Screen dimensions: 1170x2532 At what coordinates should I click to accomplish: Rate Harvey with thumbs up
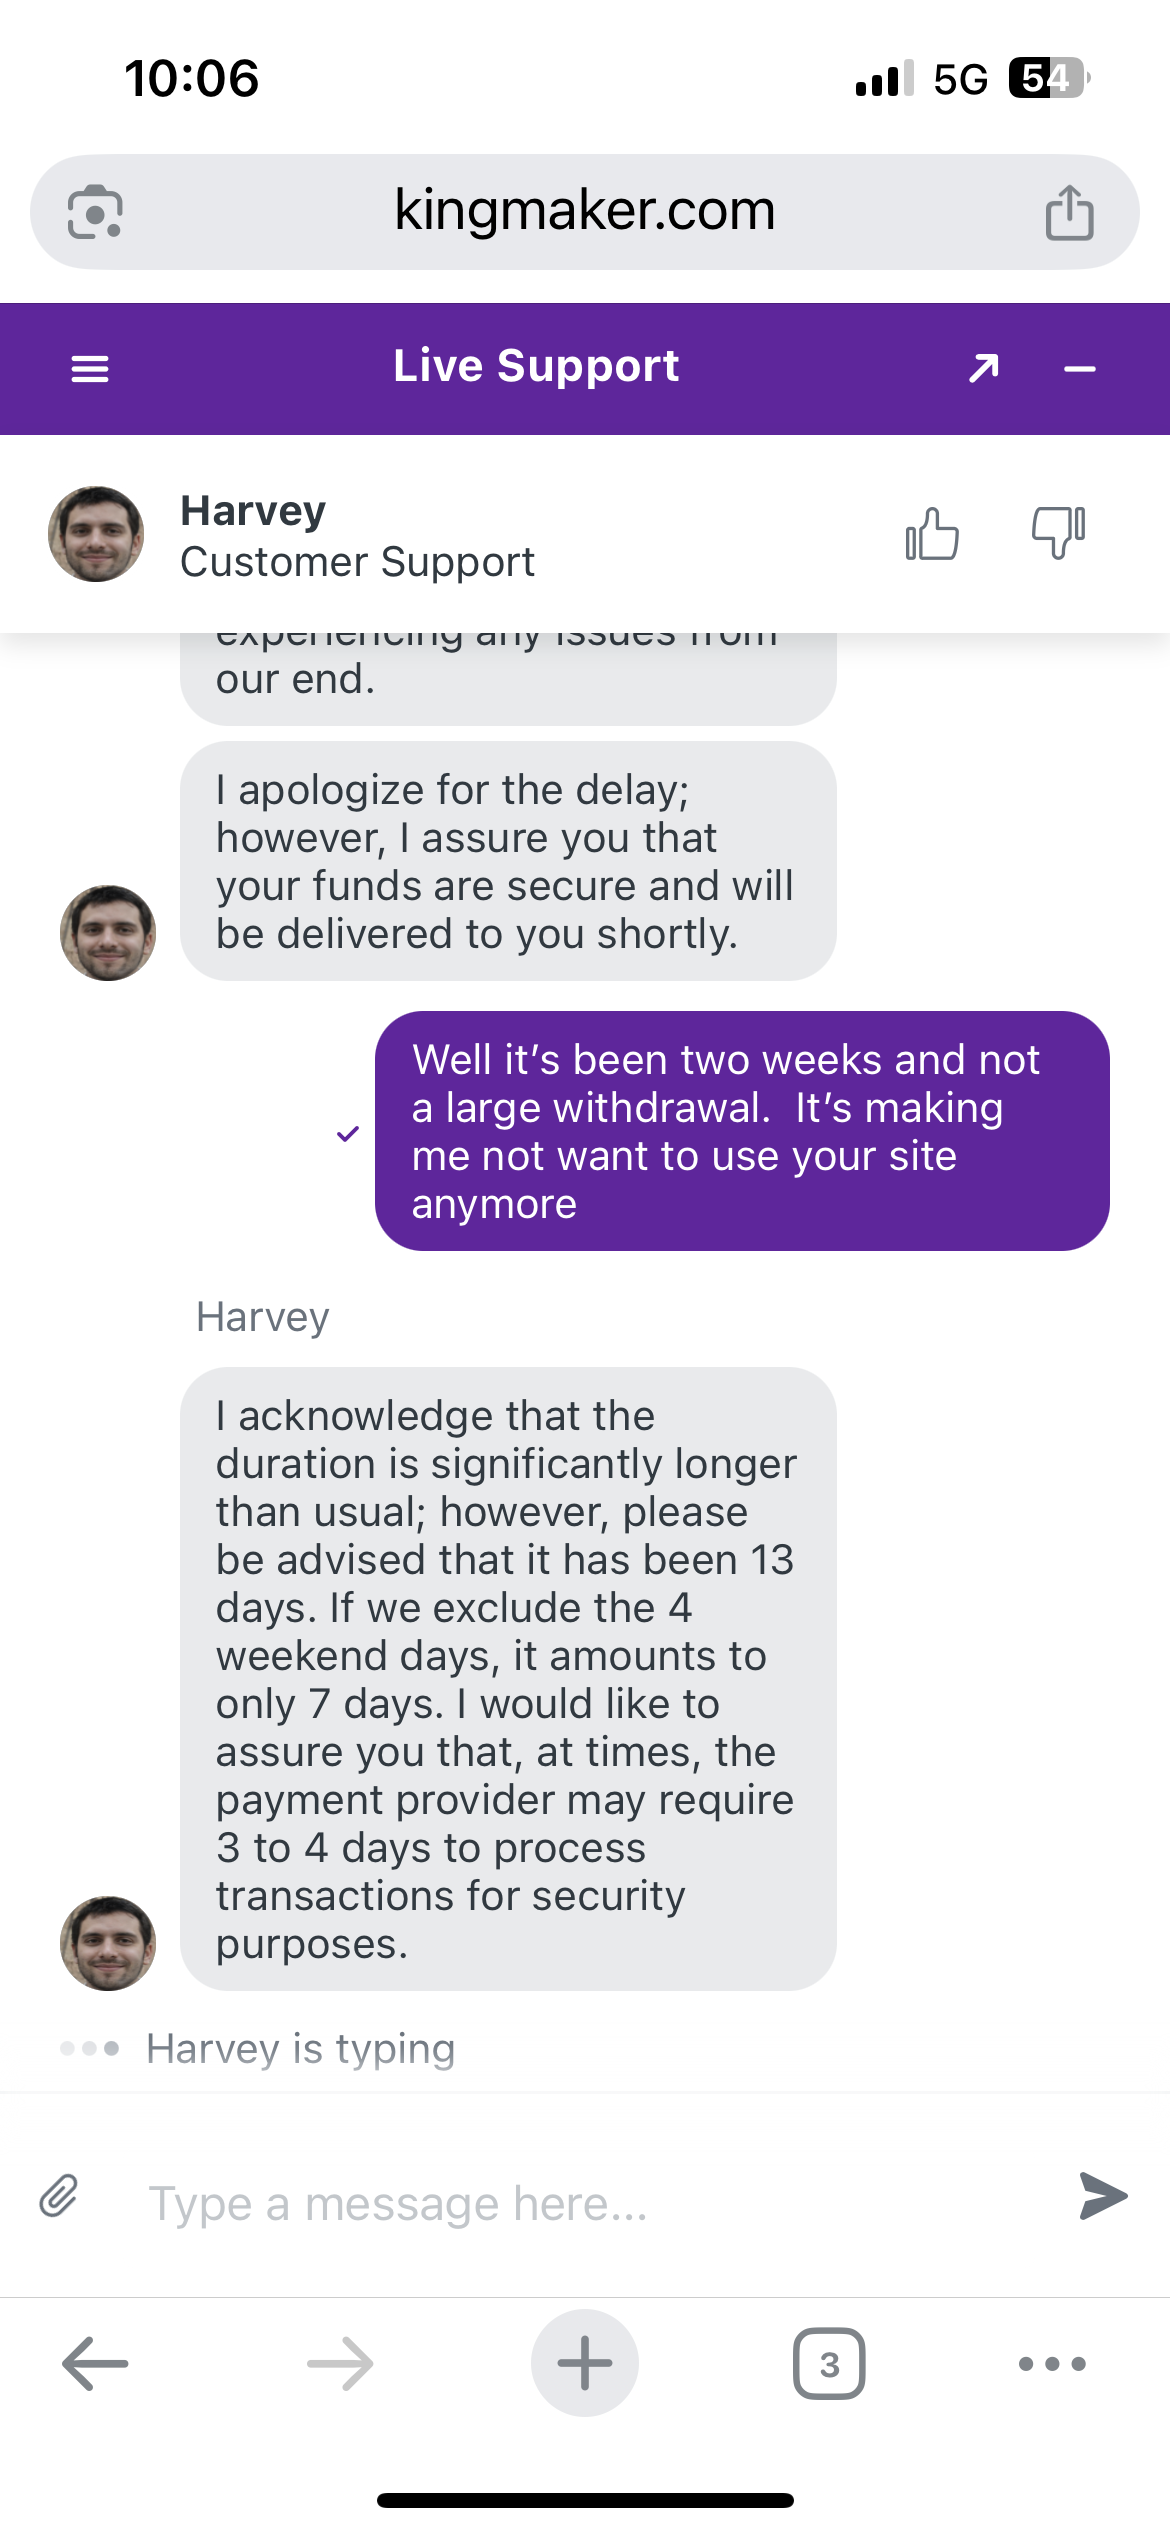click(932, 534)
